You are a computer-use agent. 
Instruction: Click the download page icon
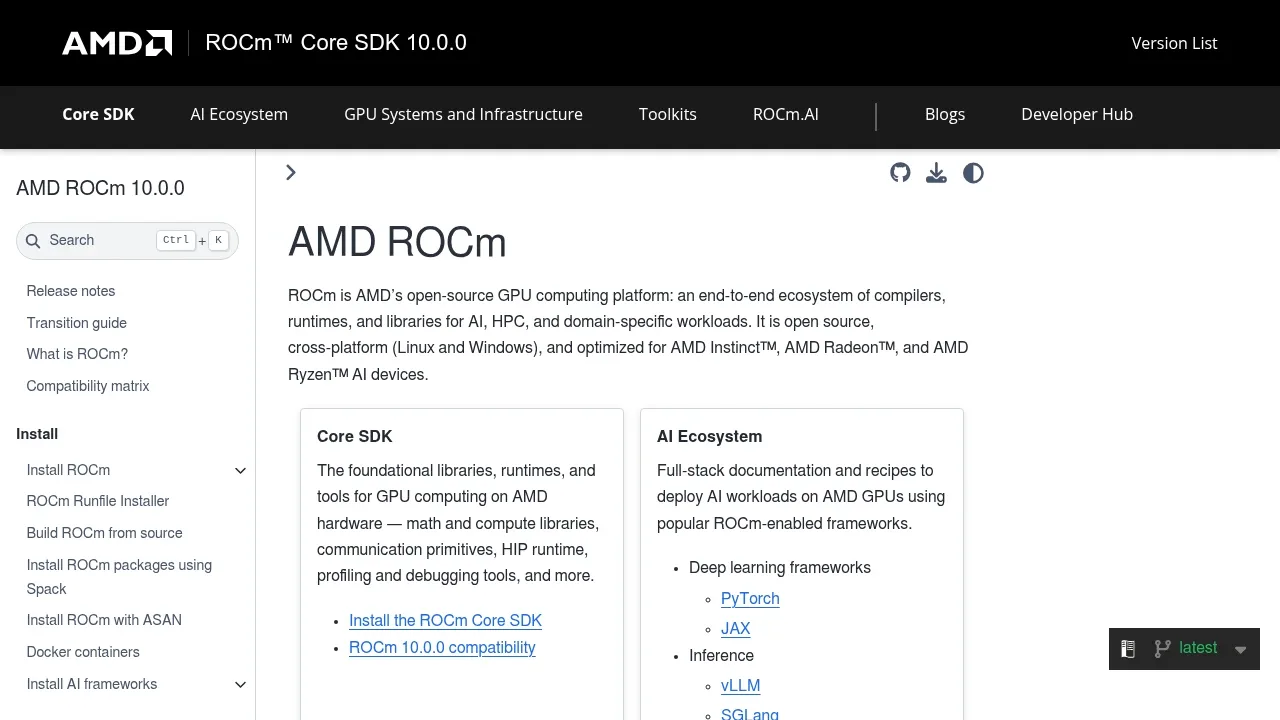(x=936, y=173)
